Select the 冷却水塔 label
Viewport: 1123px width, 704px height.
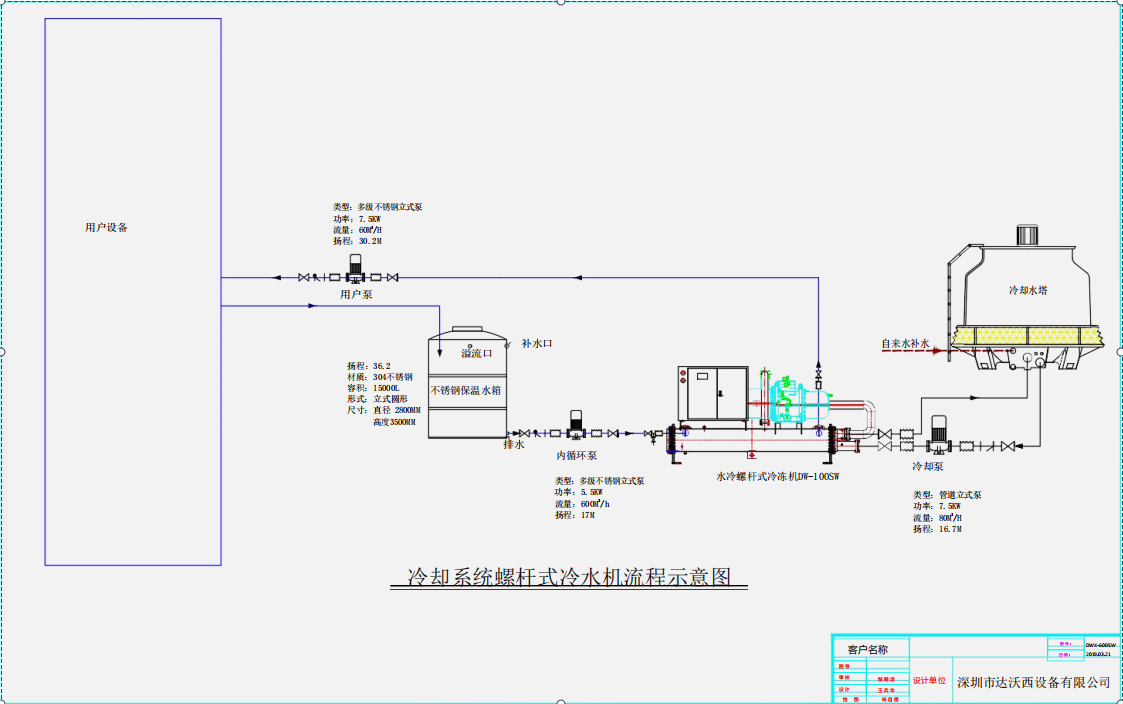pos(1028,290)
